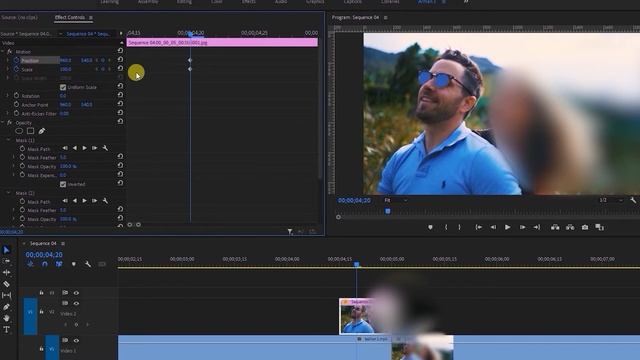
Task: Toggle Position animation stopwatch
Action: pos(16,60)
